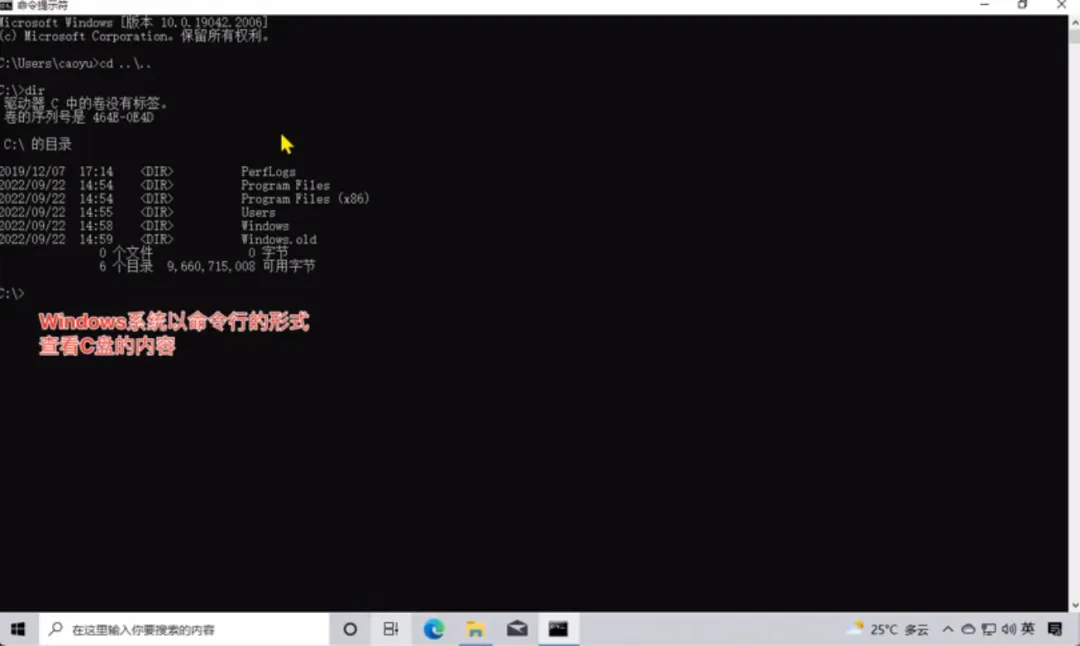Click the PerfLogs directory entry
The height and width of the screenshot is (646, 1080).
point(268,171)
